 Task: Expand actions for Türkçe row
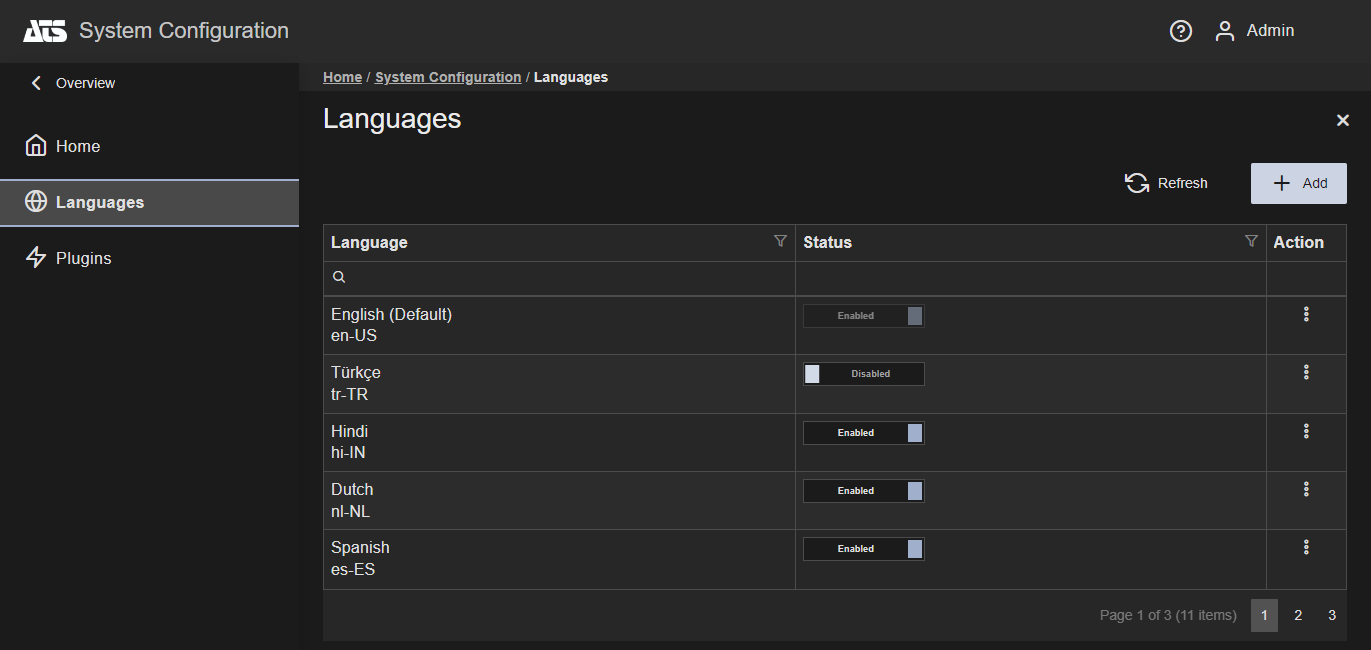coord(1306,373)
